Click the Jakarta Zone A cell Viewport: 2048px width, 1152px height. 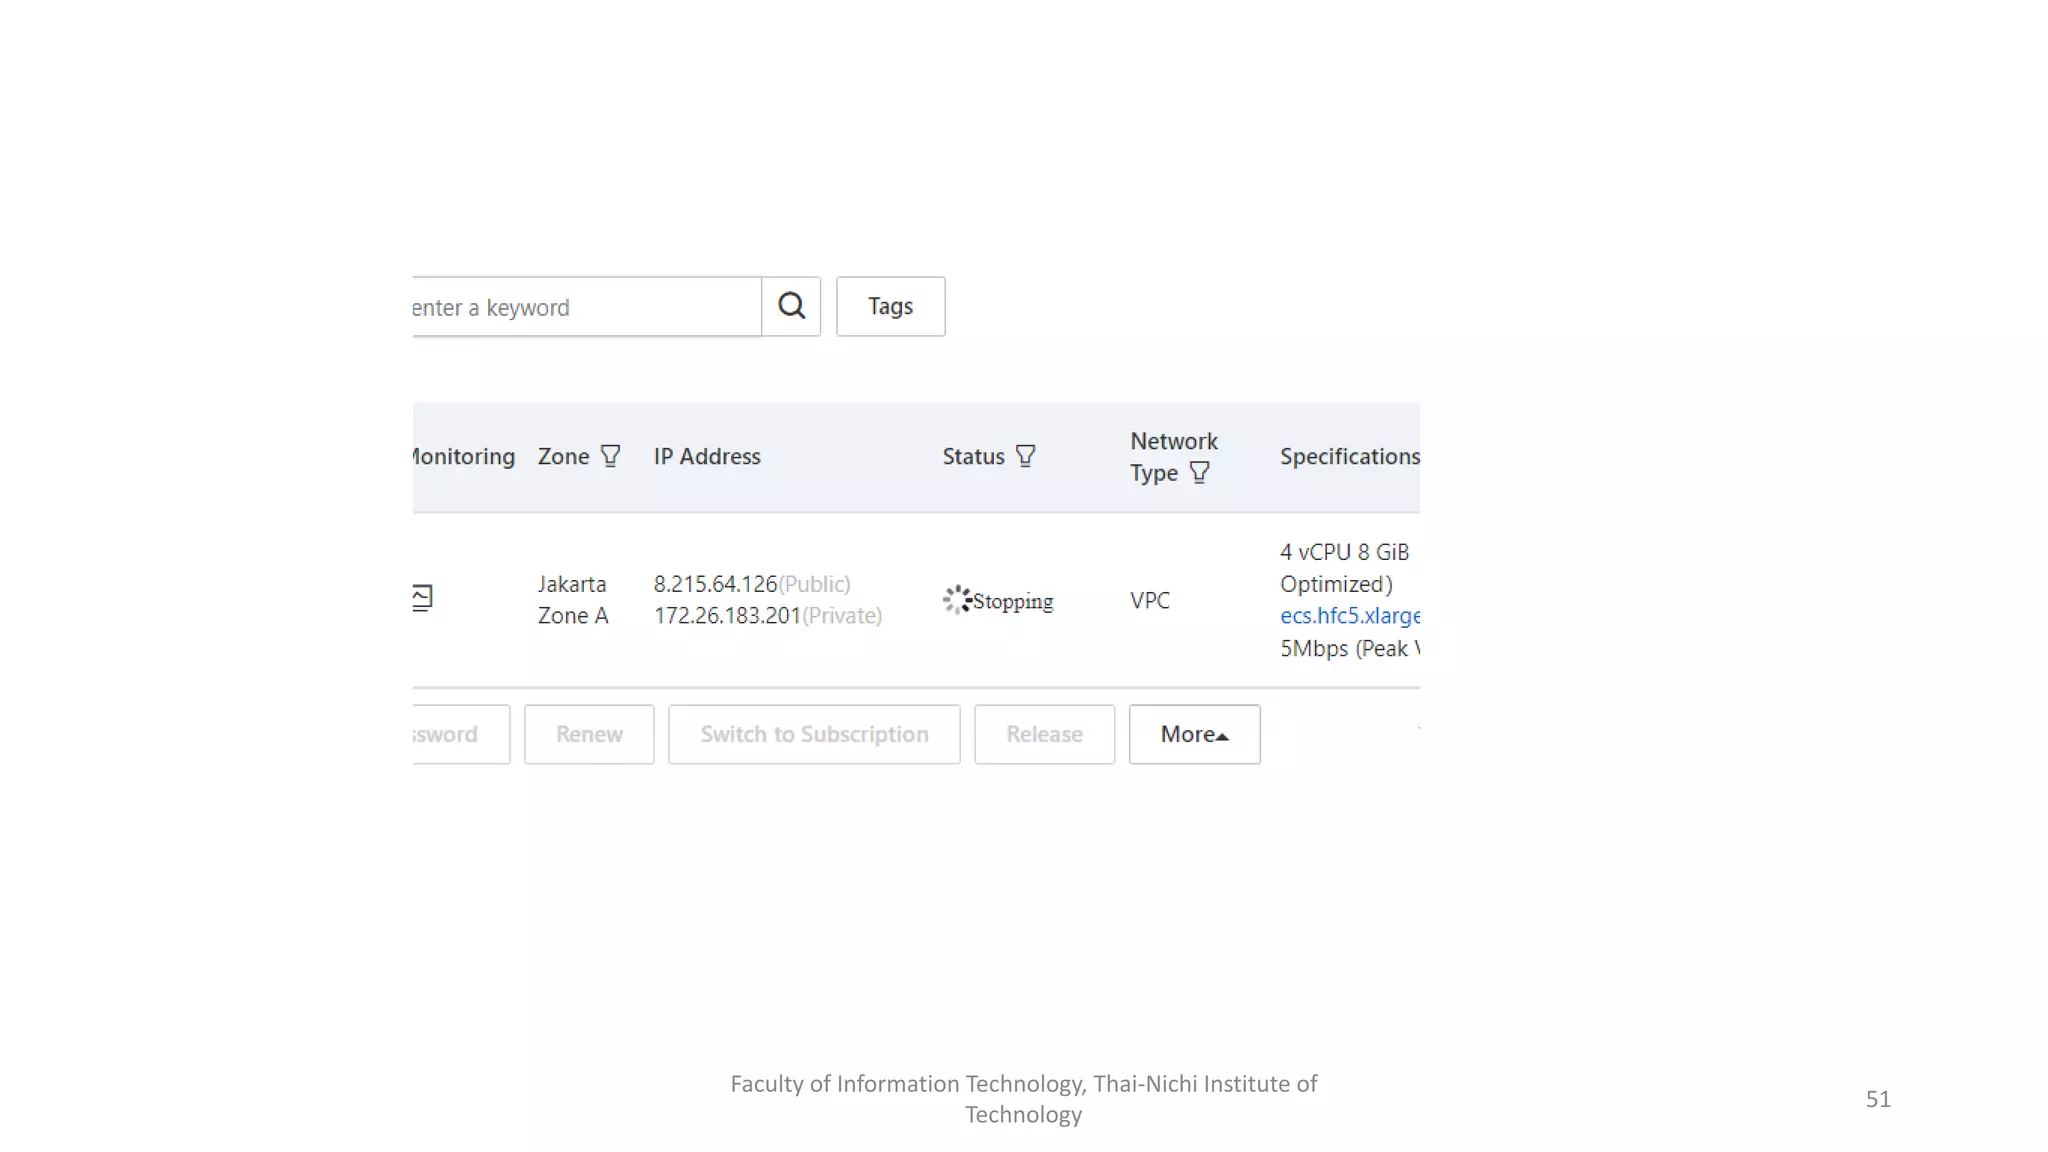(572, 600)
